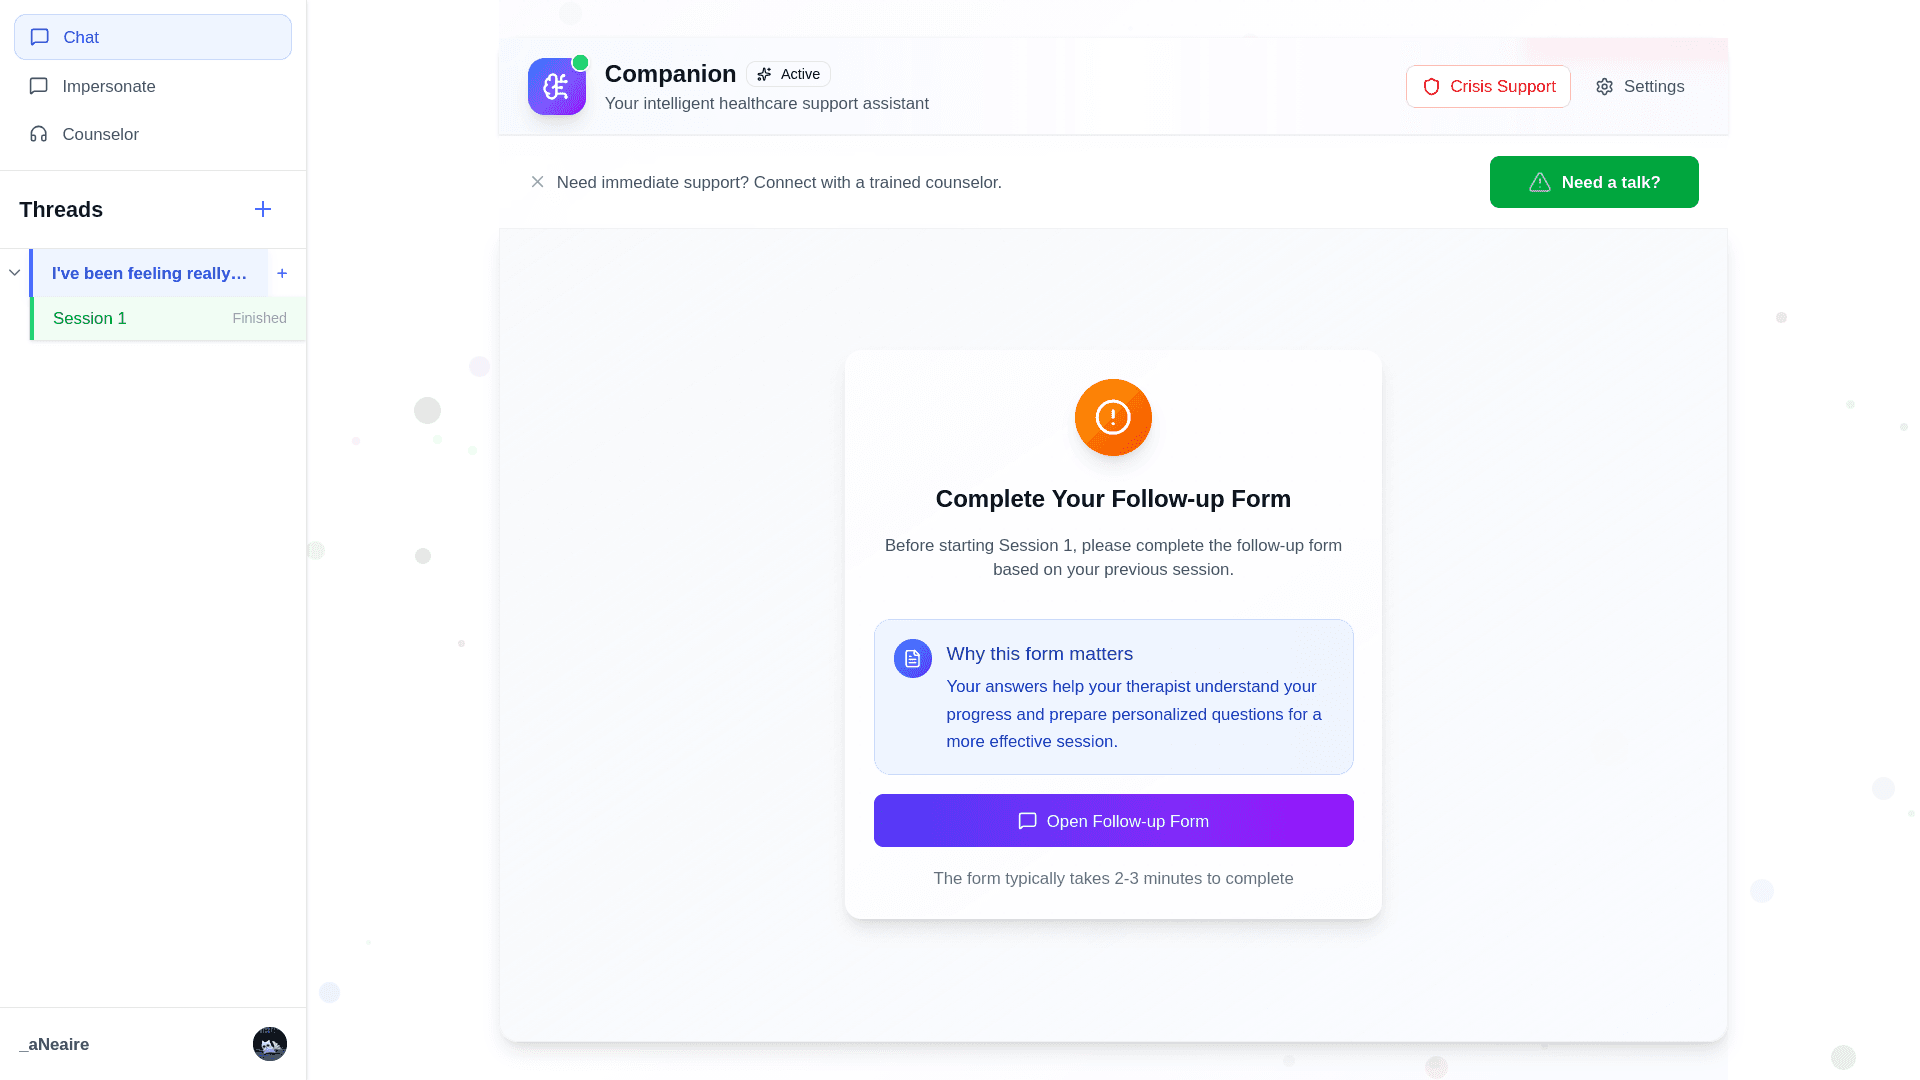The image size is (1920, 1080).
Task: Click the Crisis Support button
Action: (x=1488, y=87)
